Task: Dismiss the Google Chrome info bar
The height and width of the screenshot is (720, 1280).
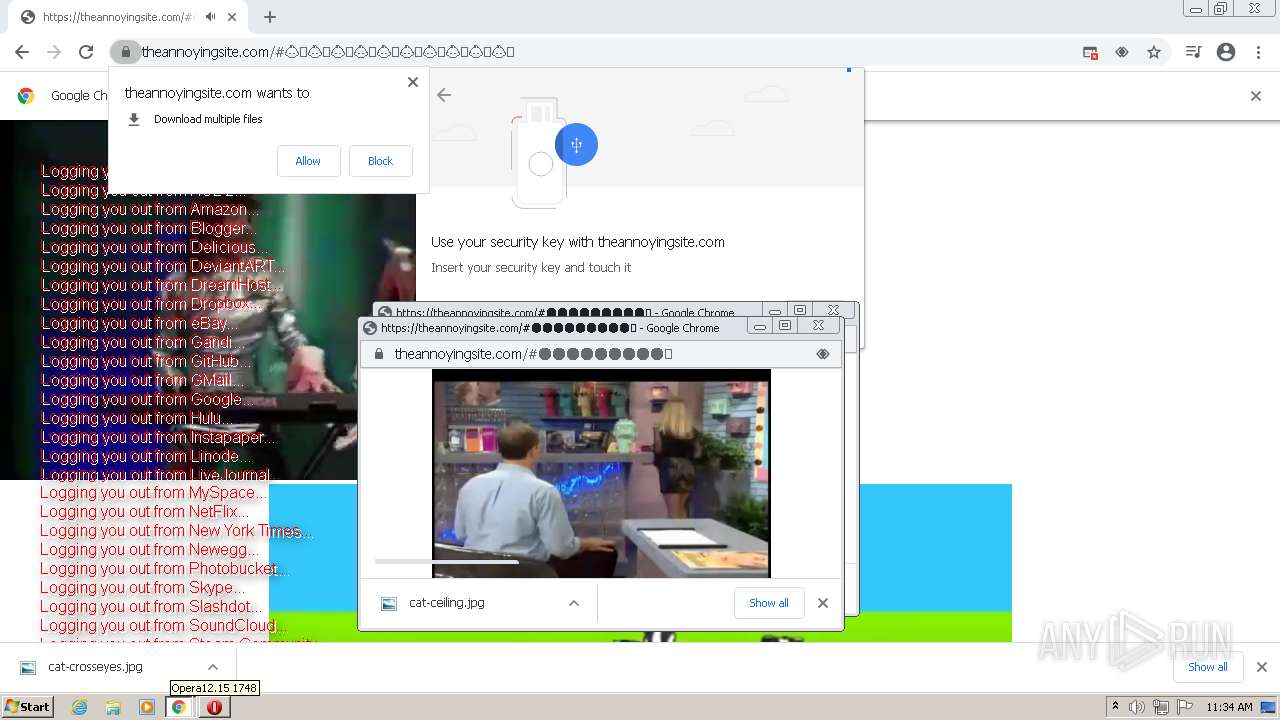Action: coord(1256,96)
